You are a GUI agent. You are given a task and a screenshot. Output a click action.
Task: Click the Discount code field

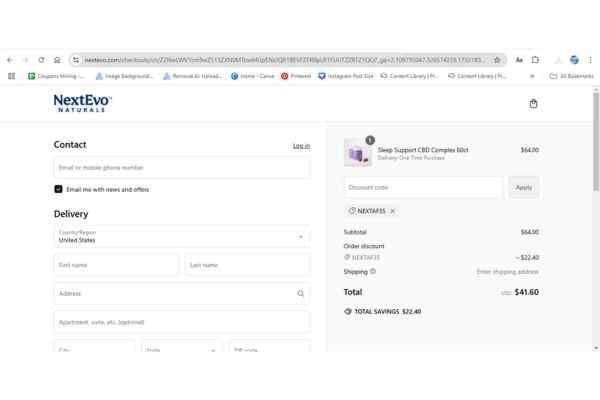tap(424, 188)
